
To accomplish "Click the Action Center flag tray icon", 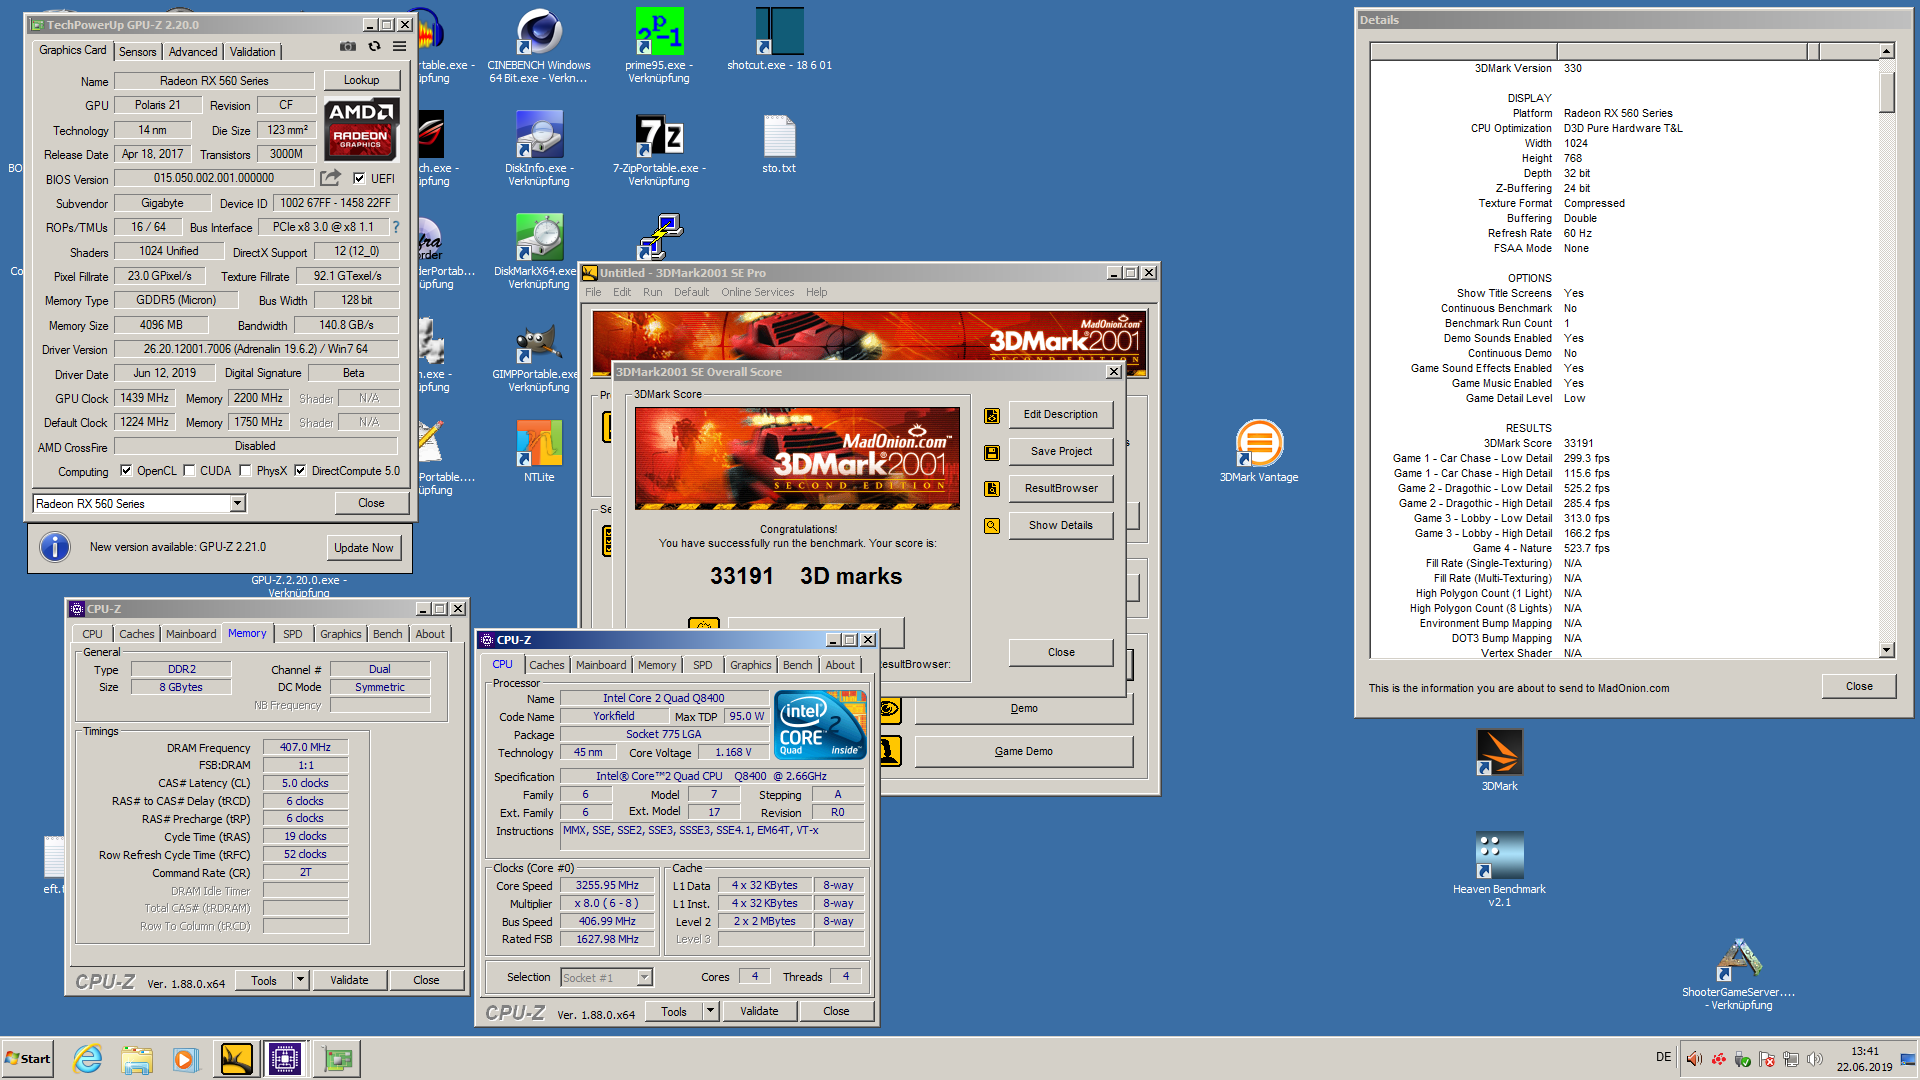I will click(1766, 1059).
